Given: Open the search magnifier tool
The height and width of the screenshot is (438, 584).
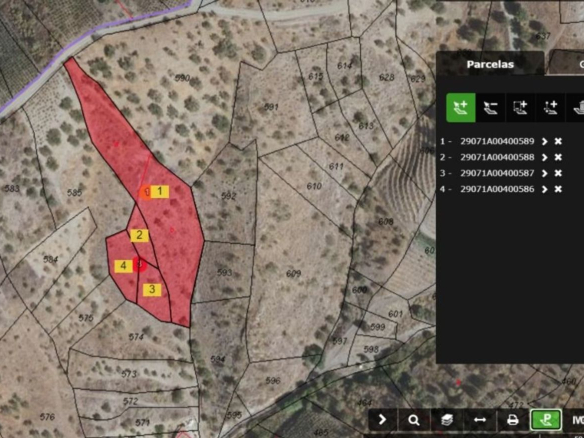Looking at the screenshot, I should (x=414, y=420).
